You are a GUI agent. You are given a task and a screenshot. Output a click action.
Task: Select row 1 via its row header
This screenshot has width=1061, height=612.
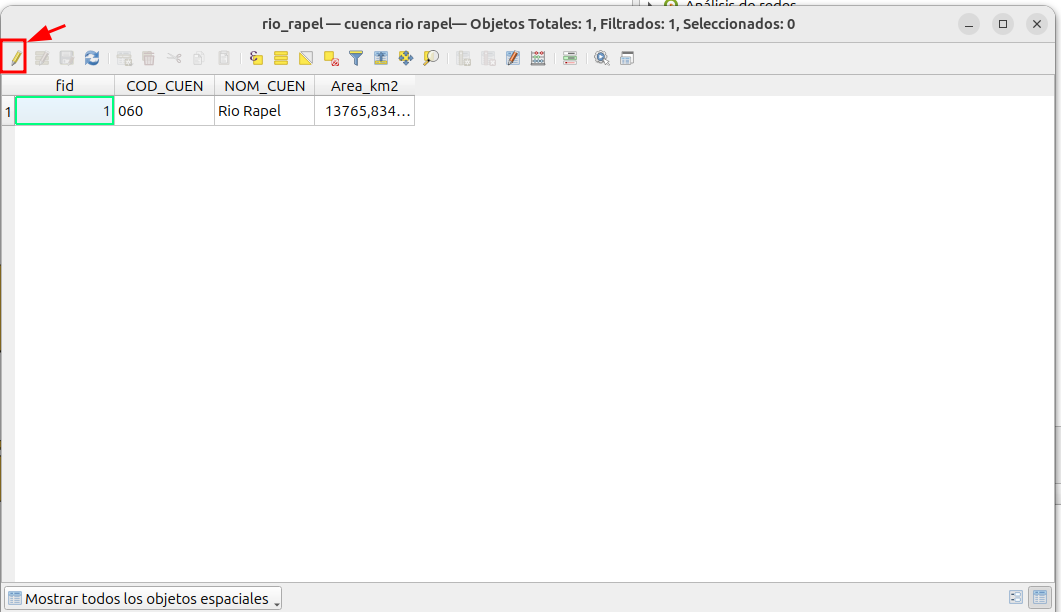tap(8, 111)
